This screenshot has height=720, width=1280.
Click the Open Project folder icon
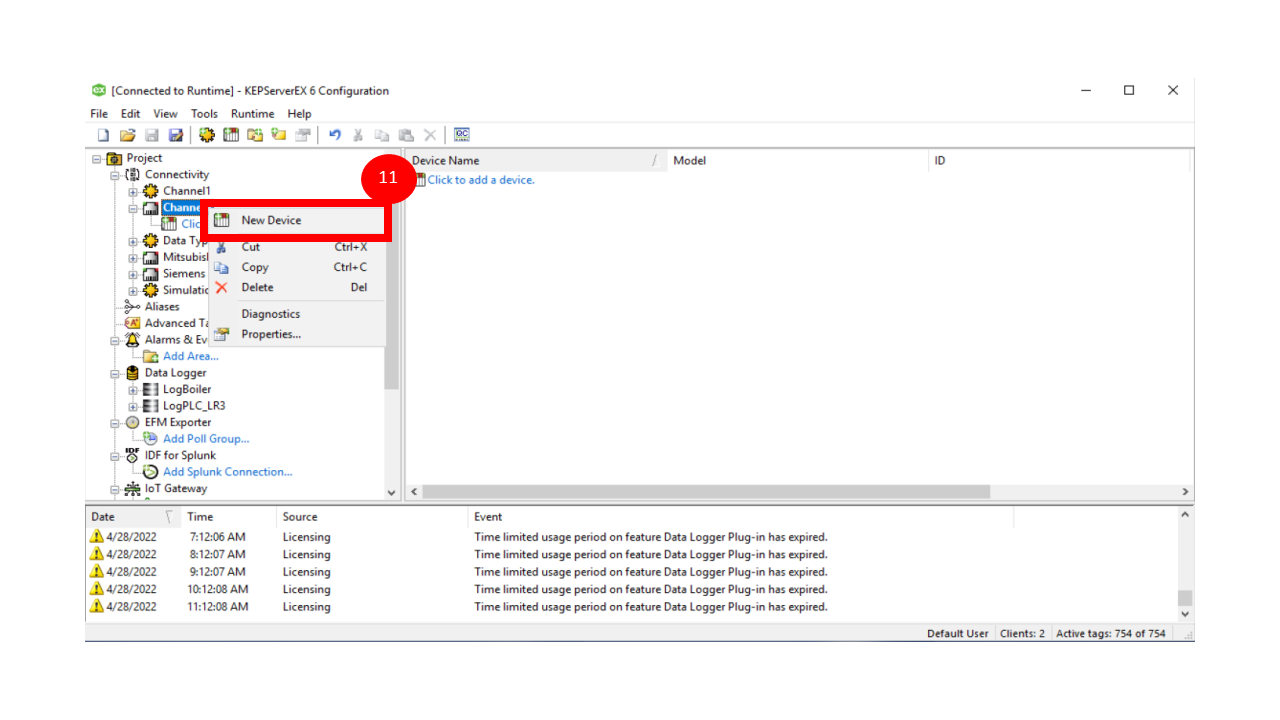(x=127, y=135)
